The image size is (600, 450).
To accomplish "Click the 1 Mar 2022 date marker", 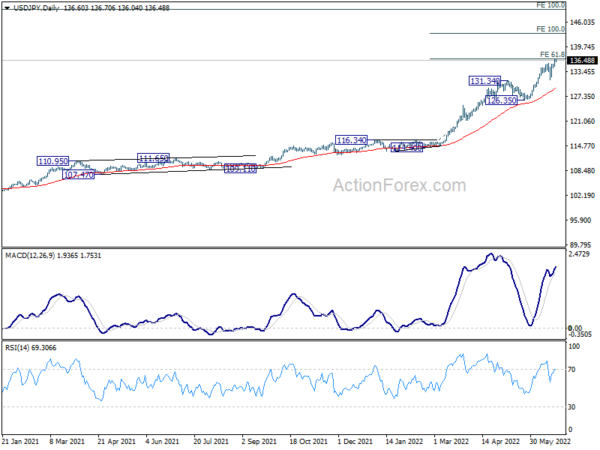I will [x=450, y=441].
